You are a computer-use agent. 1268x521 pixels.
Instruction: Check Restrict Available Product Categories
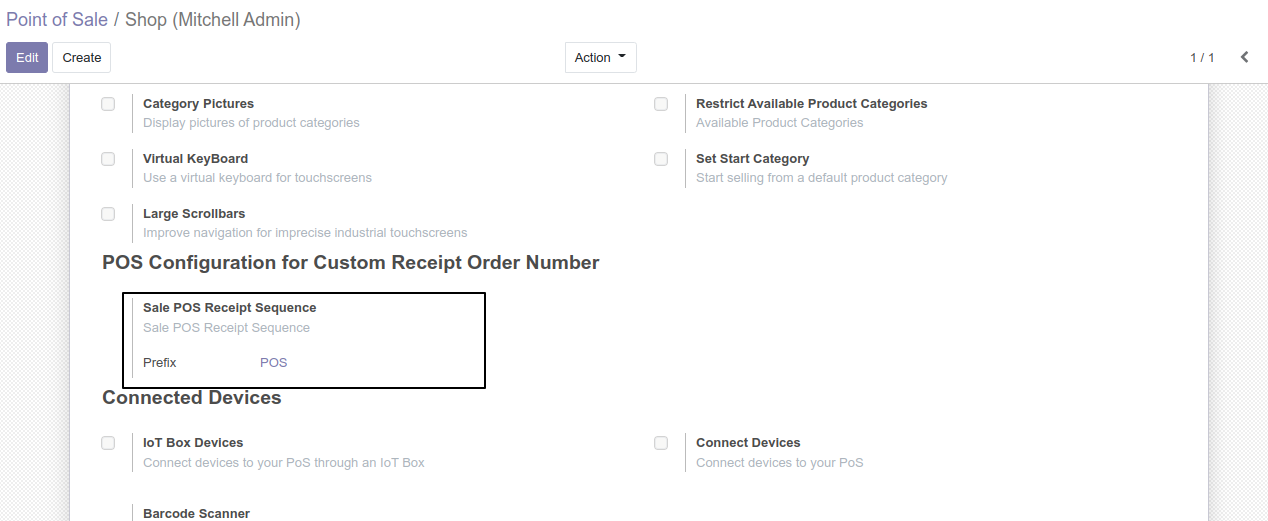click(x=661, y=104)
